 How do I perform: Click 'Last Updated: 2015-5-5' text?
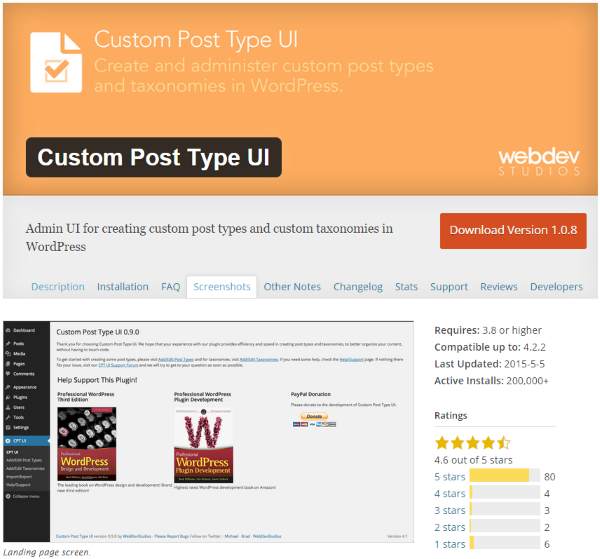[x=489, y=364]
